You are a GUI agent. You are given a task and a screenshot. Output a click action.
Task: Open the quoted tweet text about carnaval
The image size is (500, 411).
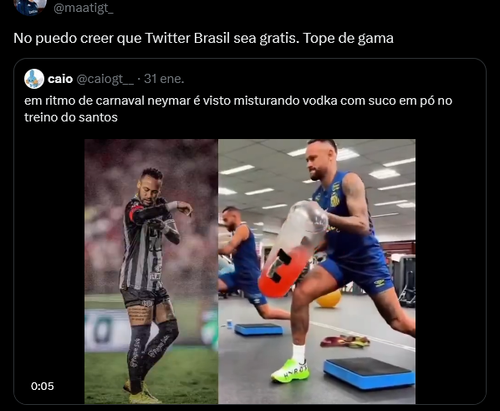pos(238,109)
